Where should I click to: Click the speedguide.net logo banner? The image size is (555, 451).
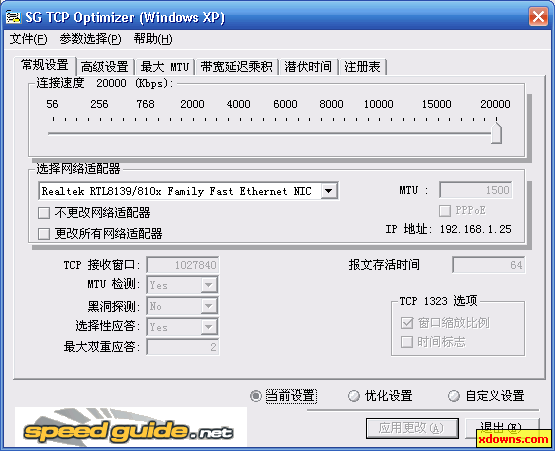pos(131,427)
